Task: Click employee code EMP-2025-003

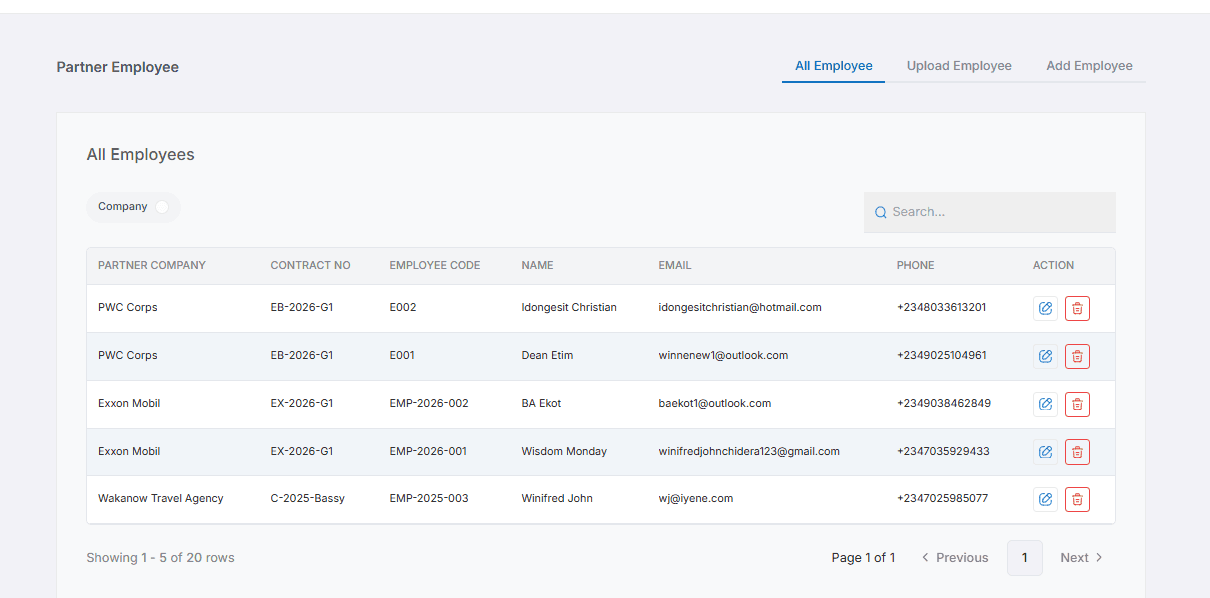Action: (x=429, y=498)
